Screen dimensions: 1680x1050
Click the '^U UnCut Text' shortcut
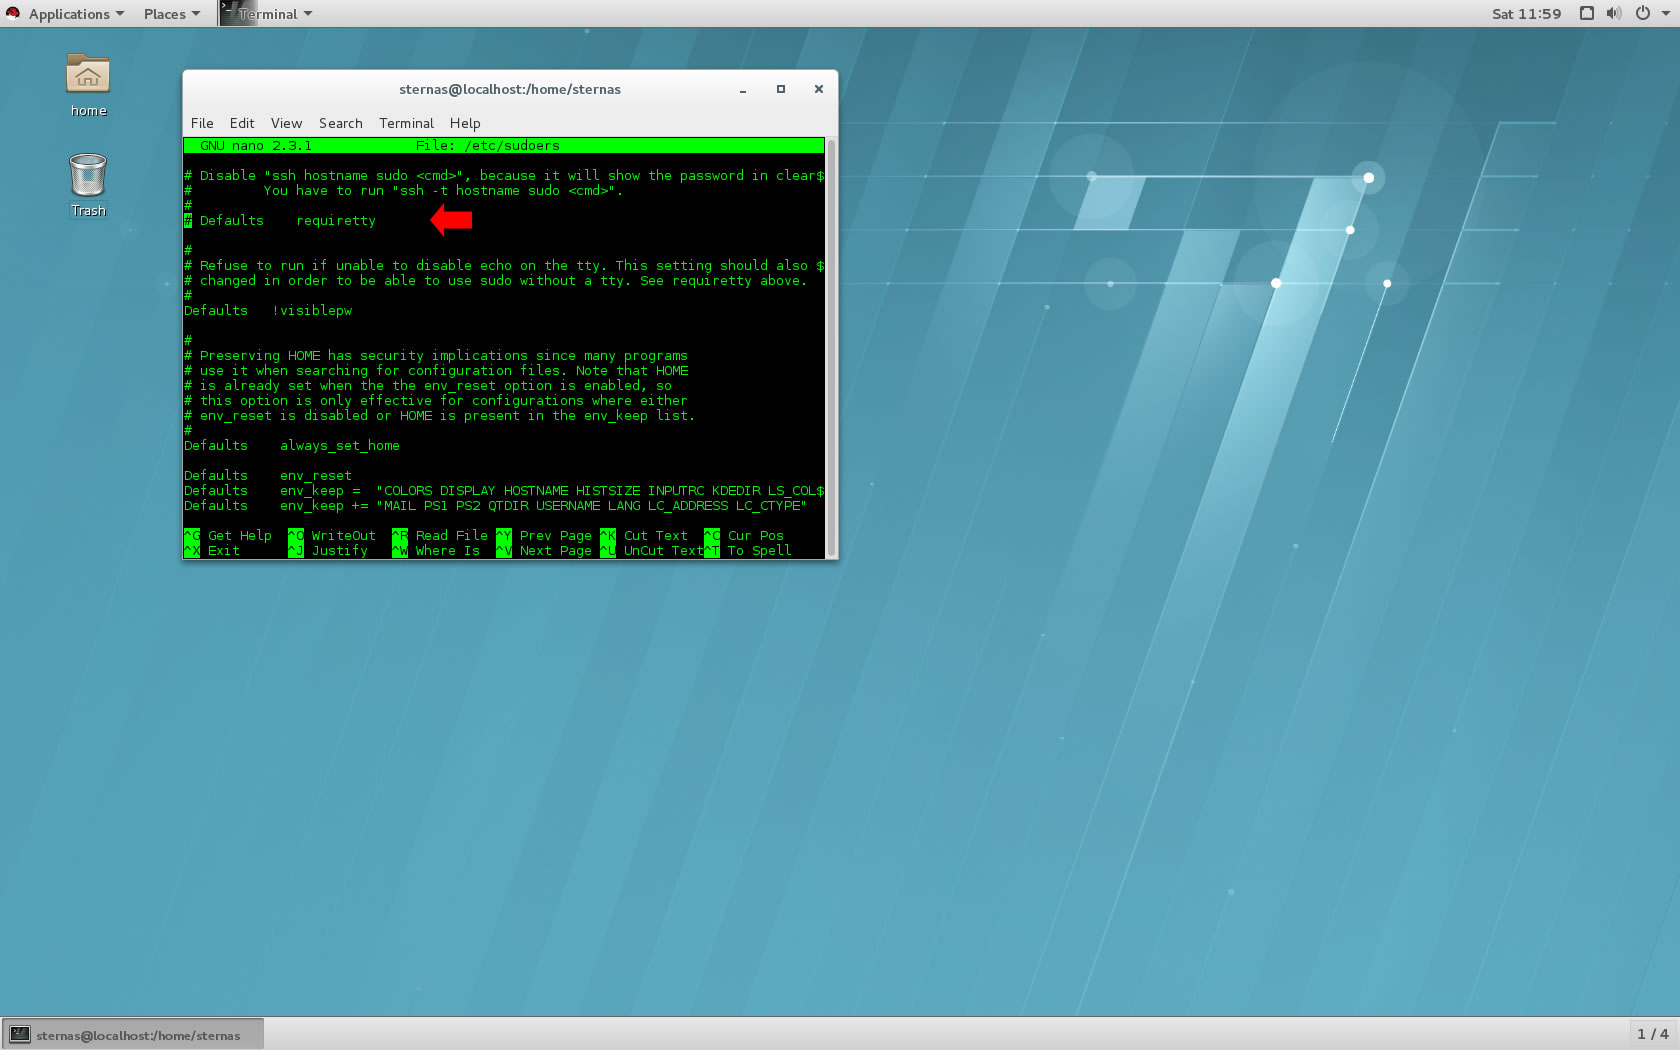(652, 550)
